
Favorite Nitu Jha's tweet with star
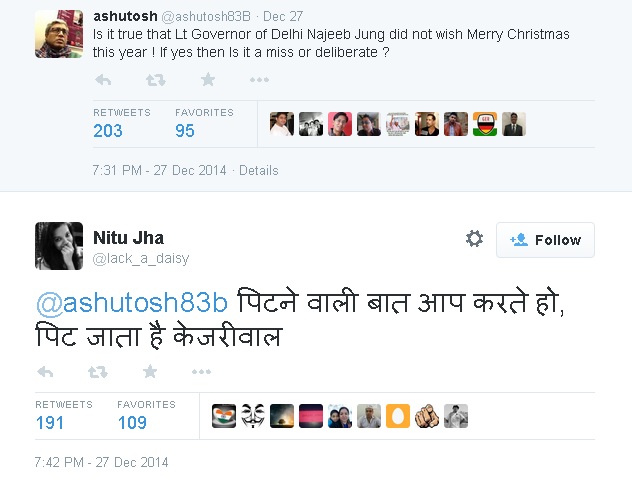pyautogui.click(x=150, y=372)
